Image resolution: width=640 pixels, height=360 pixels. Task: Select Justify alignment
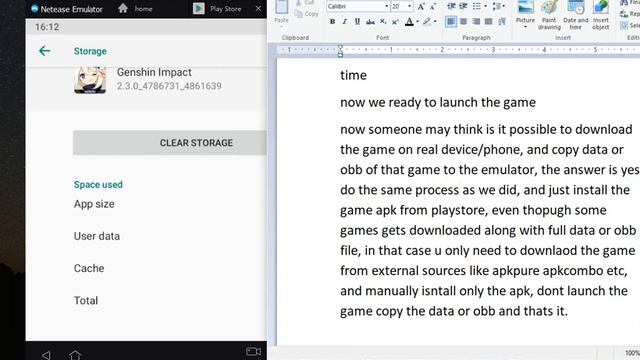[489, 21]
